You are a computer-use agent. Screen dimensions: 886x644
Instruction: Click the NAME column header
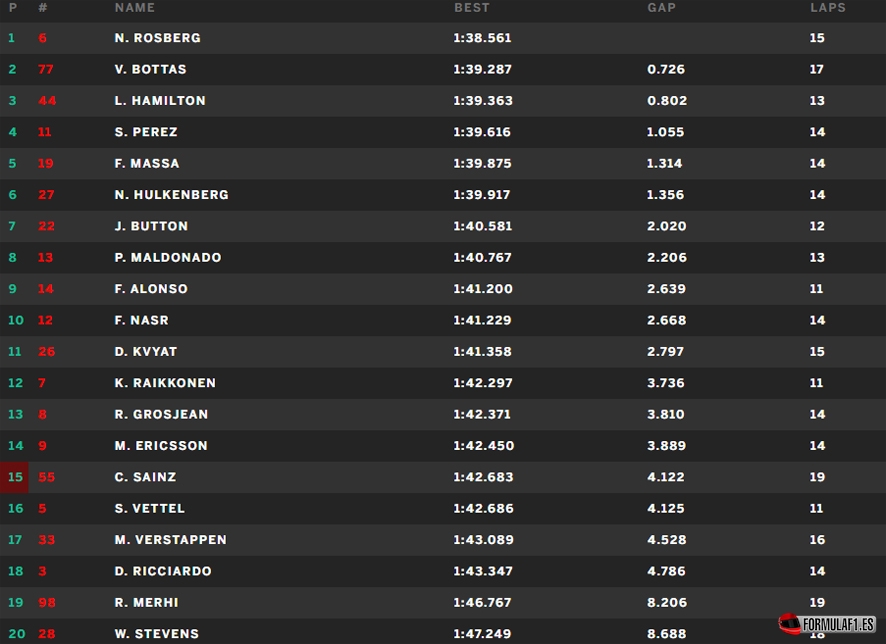coord(135,8)
